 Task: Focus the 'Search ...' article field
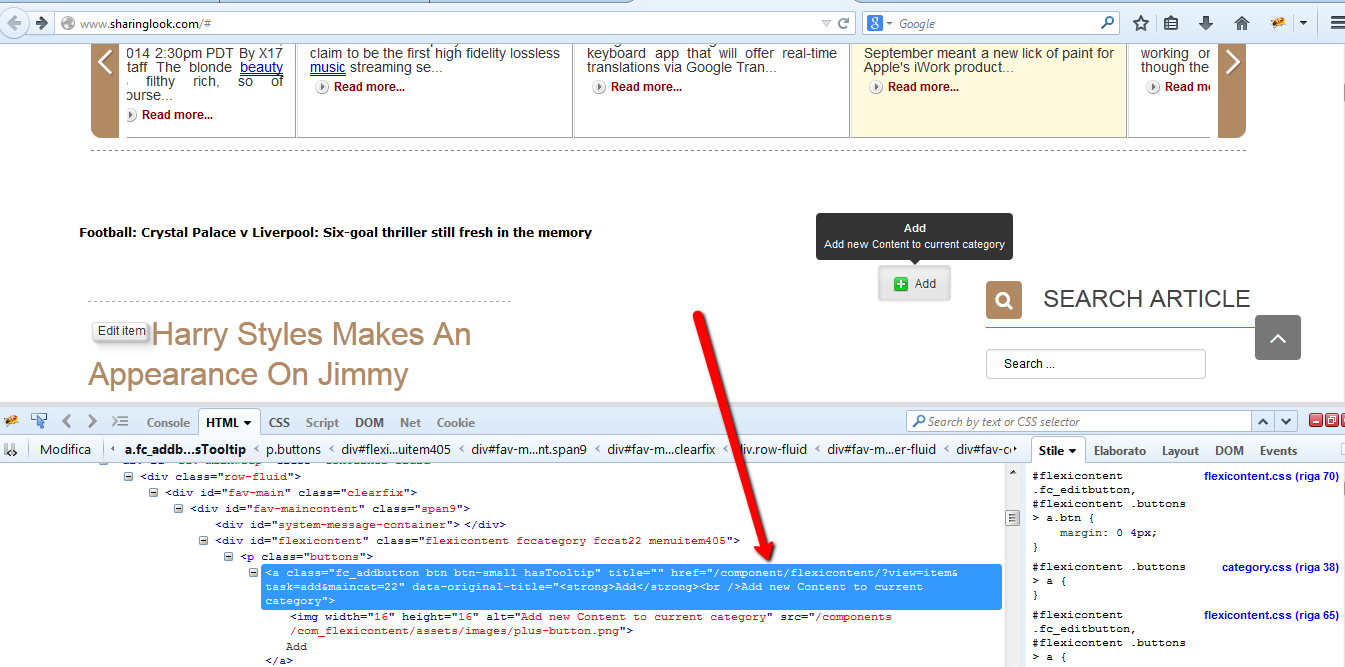pos(1095,364)
